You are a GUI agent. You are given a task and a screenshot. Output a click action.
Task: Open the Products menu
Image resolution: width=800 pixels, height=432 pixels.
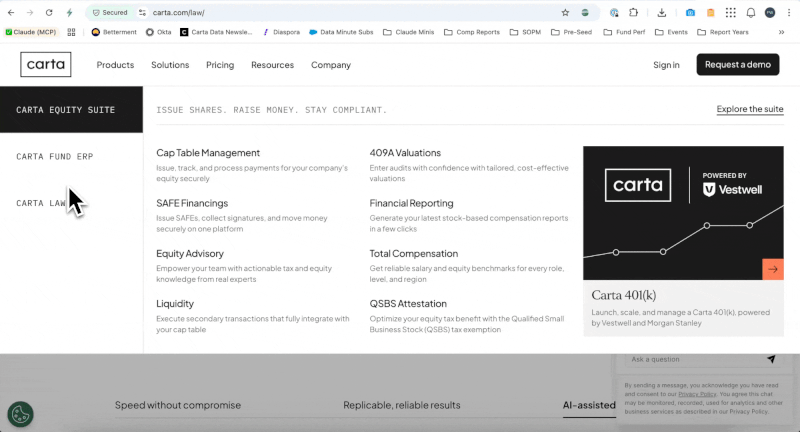click(115, 65)
